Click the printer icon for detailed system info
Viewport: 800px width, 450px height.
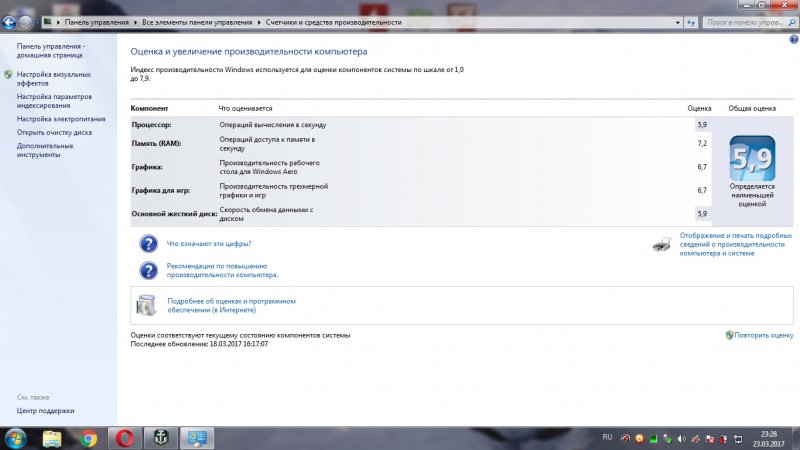point(662,243)
